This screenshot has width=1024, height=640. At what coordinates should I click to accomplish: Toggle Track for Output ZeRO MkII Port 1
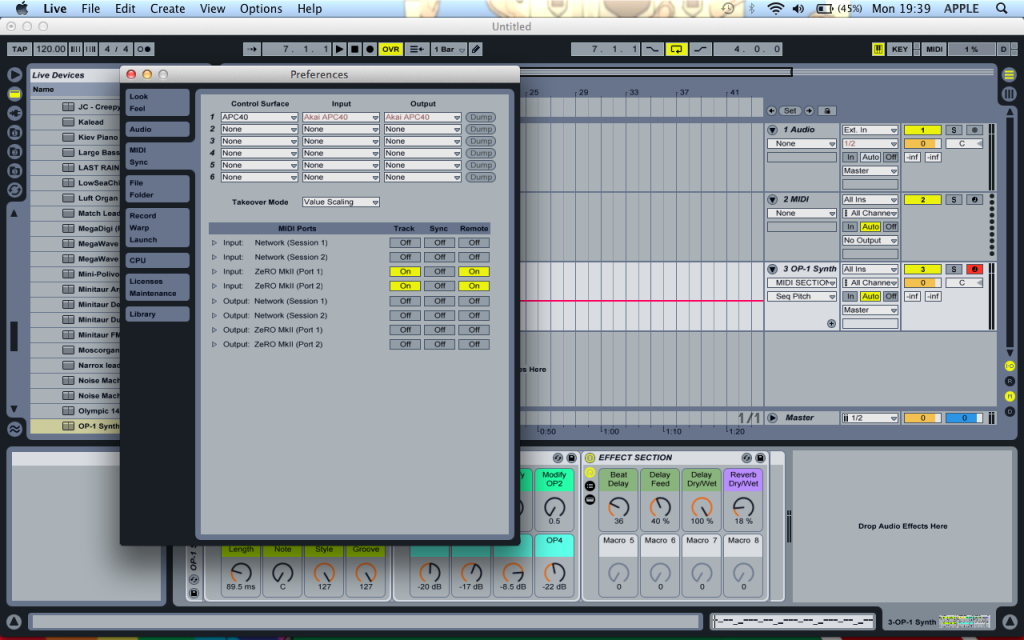tap(405, 330)
